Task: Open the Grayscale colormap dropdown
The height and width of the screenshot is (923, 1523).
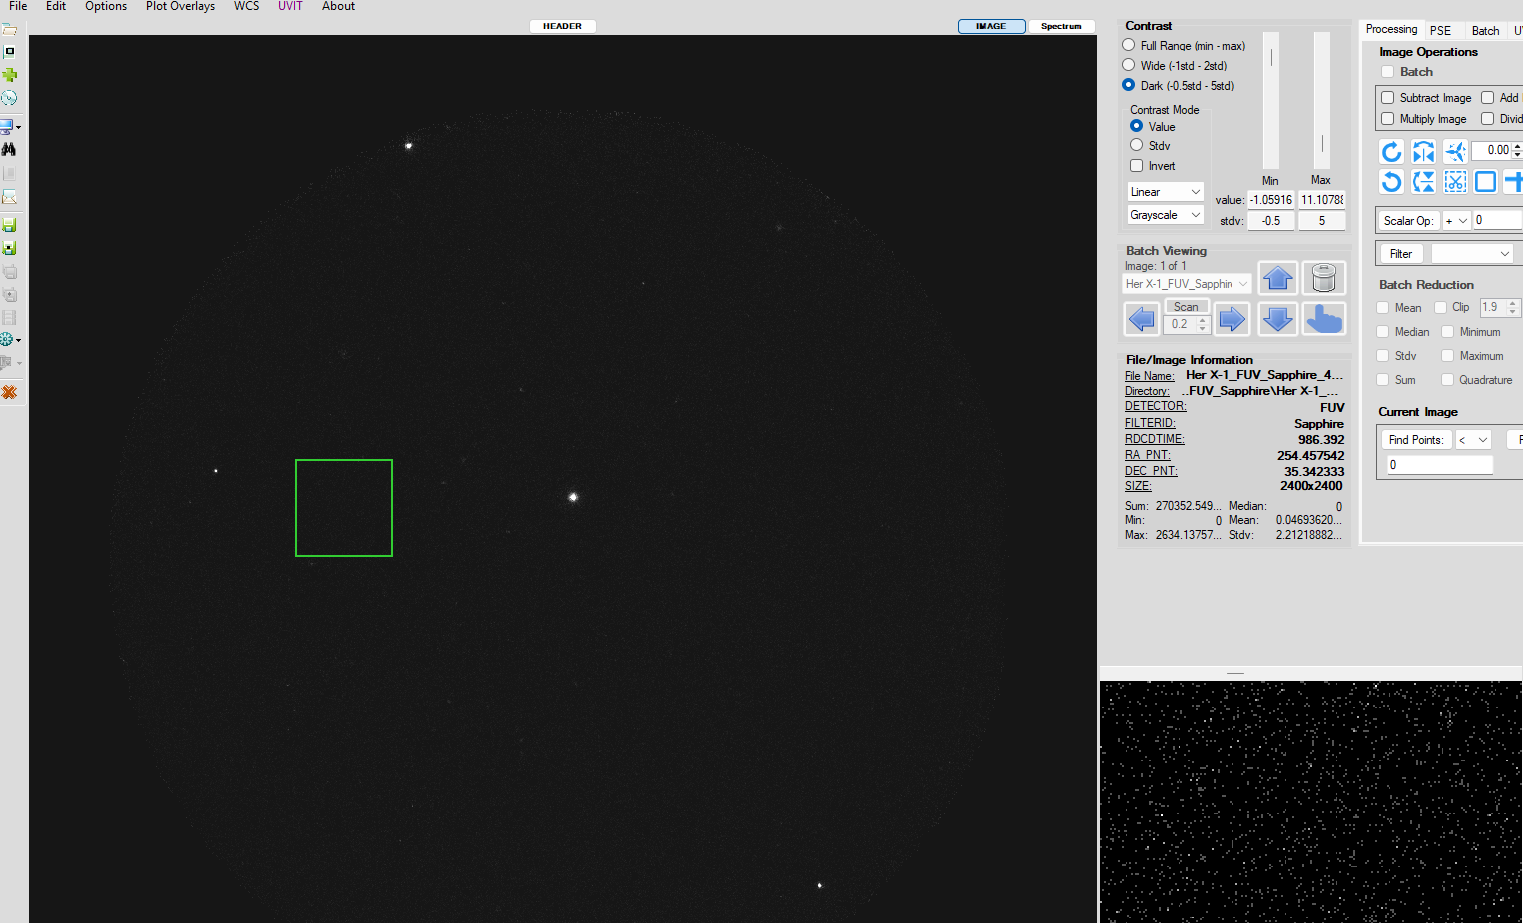Action: [1165, 215]
